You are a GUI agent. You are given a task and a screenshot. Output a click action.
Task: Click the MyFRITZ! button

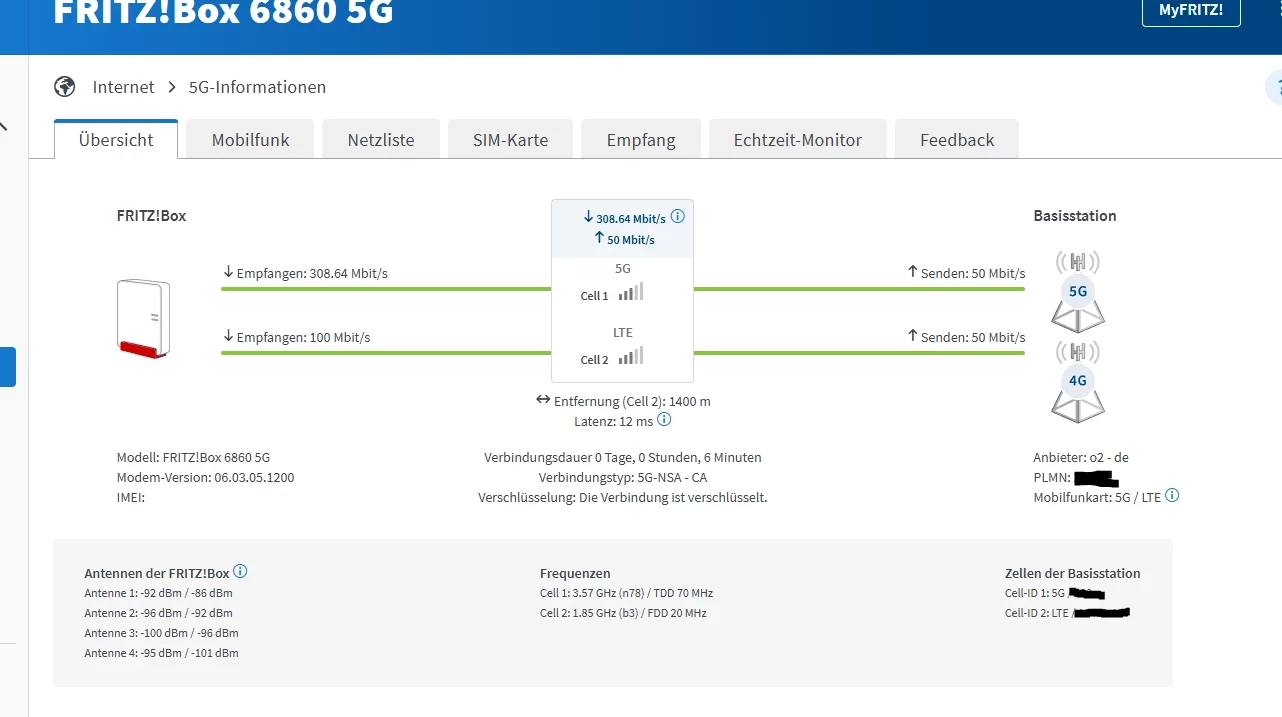[x=1191, y=10]
